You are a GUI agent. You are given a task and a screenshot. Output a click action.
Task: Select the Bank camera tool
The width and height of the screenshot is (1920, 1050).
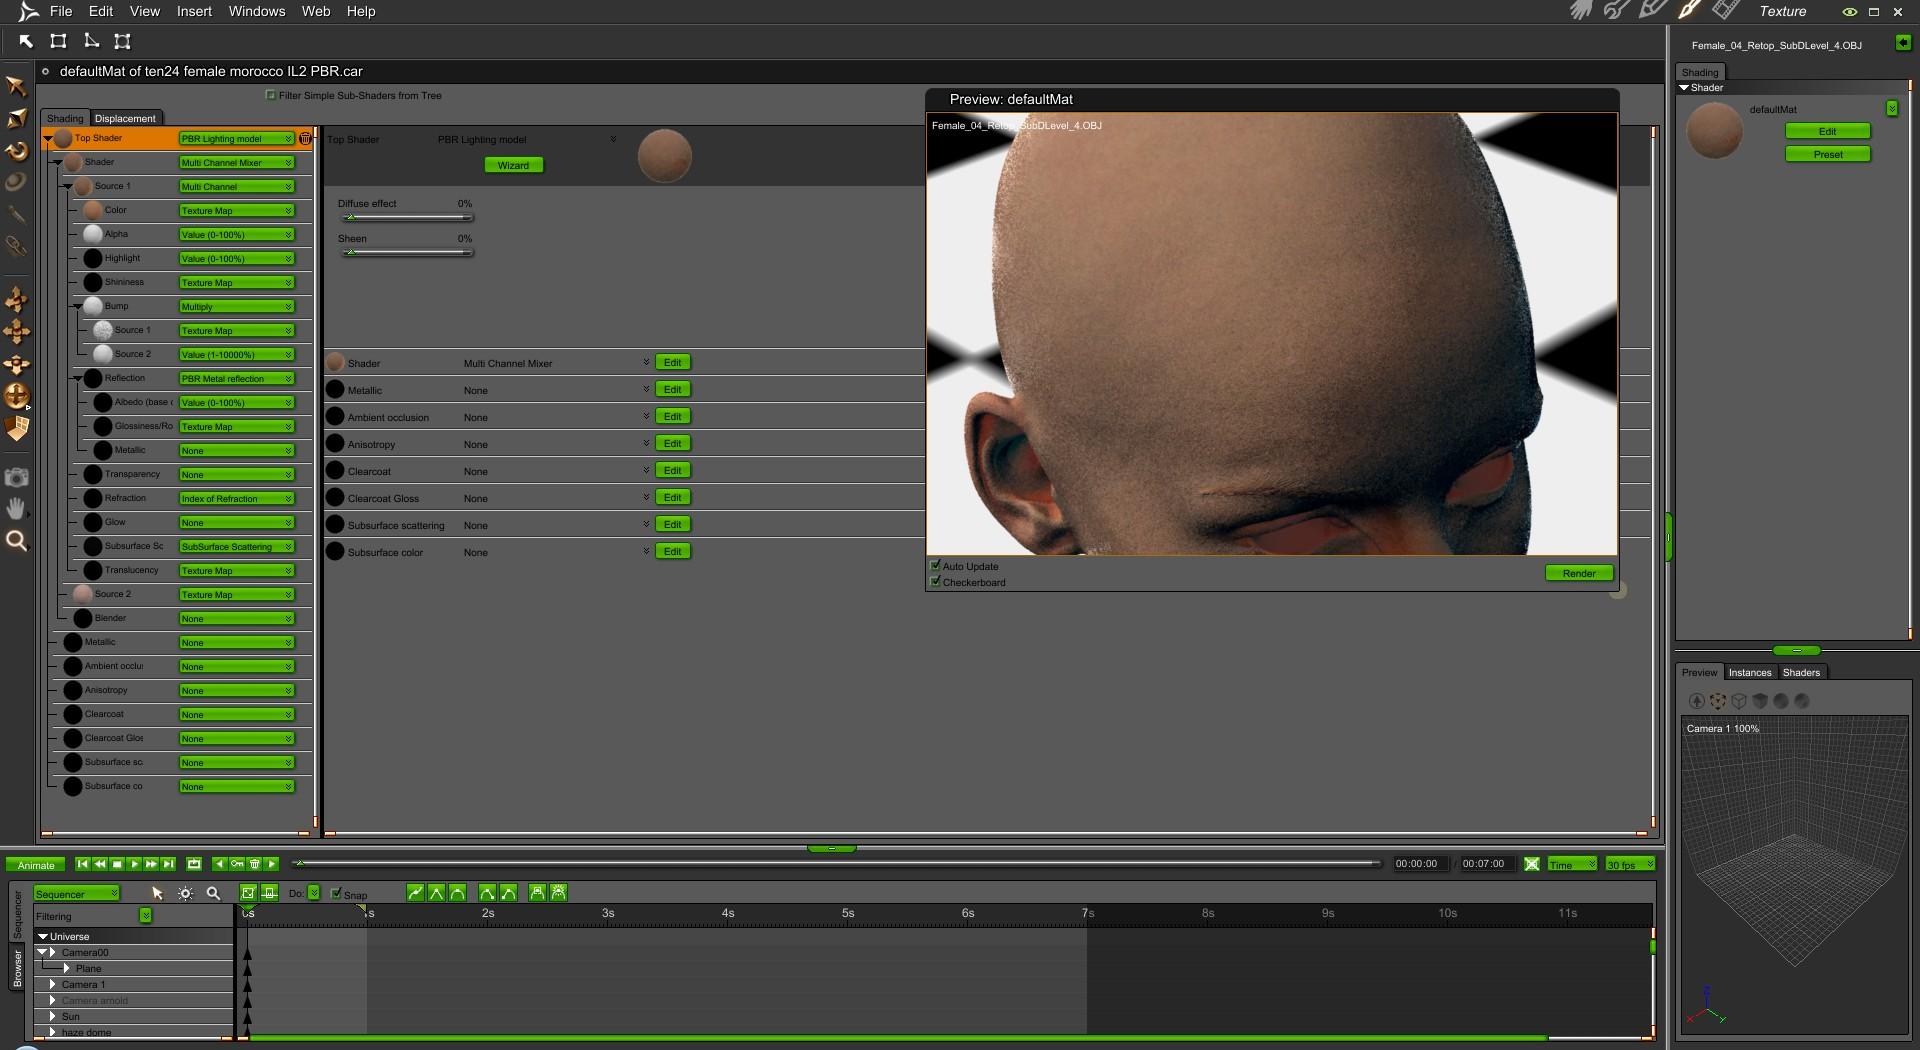(x=16, y=364)
